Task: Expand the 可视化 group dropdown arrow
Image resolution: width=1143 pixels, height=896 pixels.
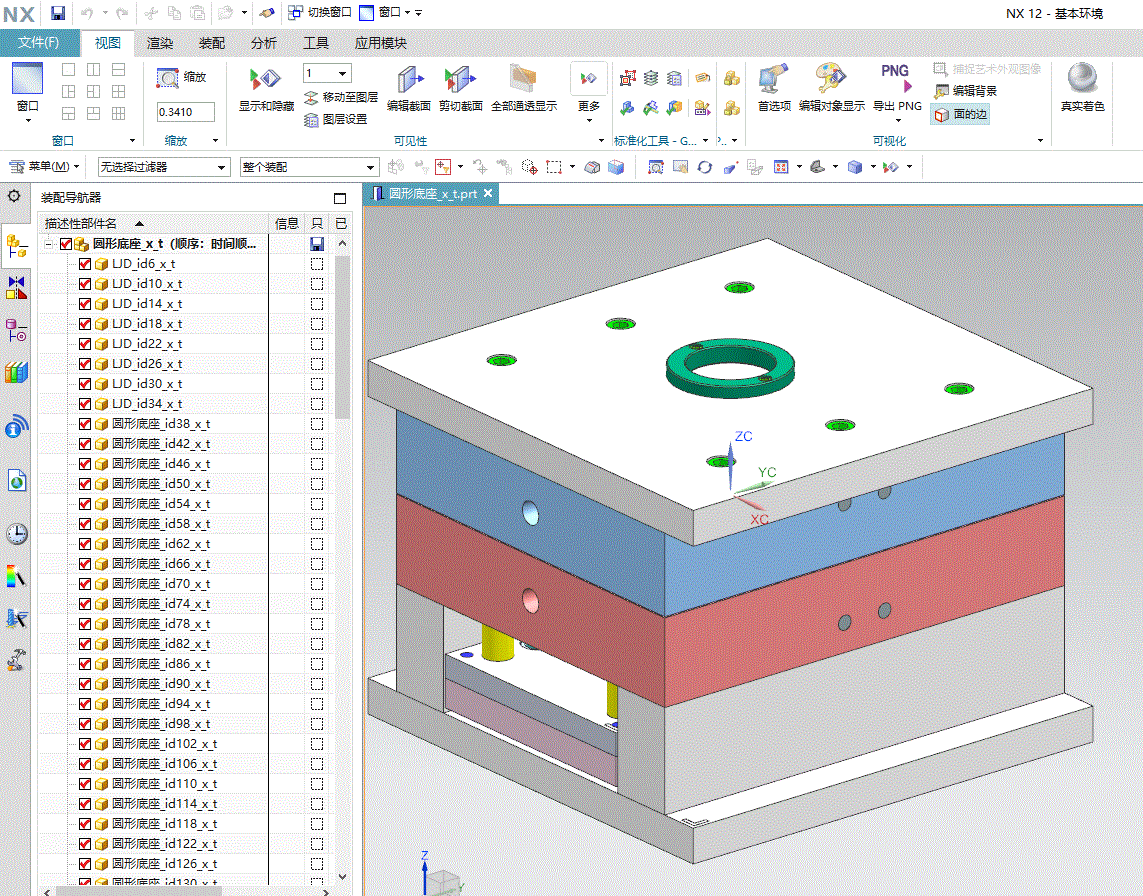Action: [x=1040, y=140]
